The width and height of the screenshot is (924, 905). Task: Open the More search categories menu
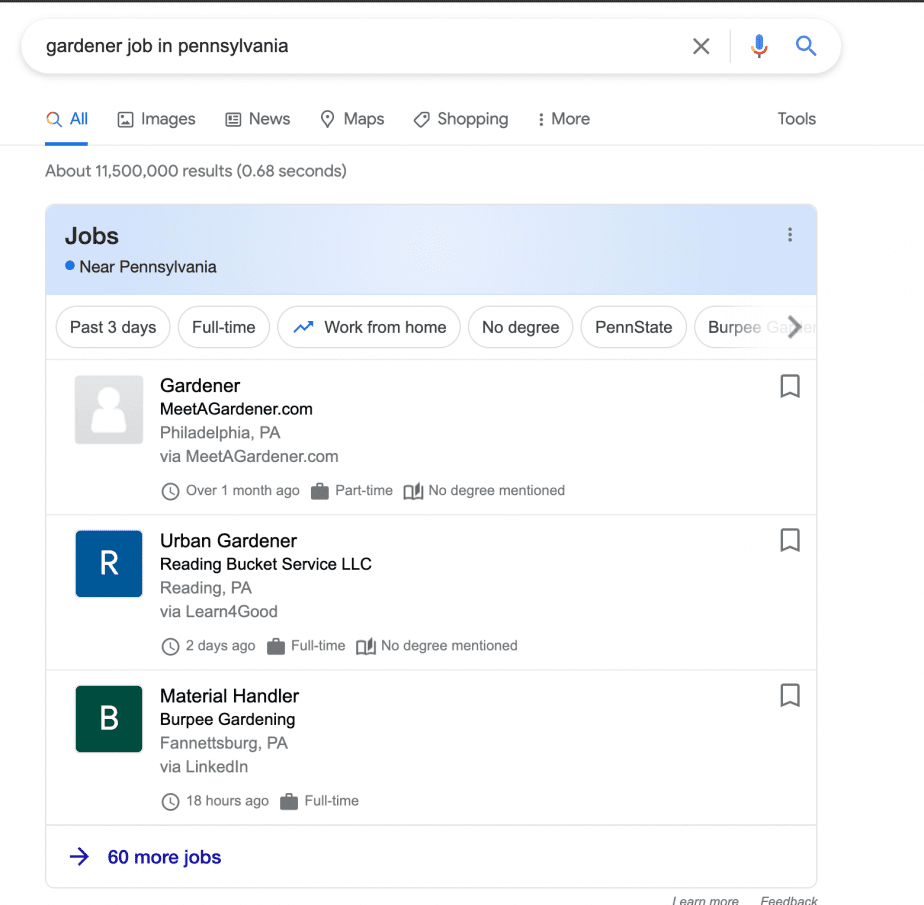(563, 119)
